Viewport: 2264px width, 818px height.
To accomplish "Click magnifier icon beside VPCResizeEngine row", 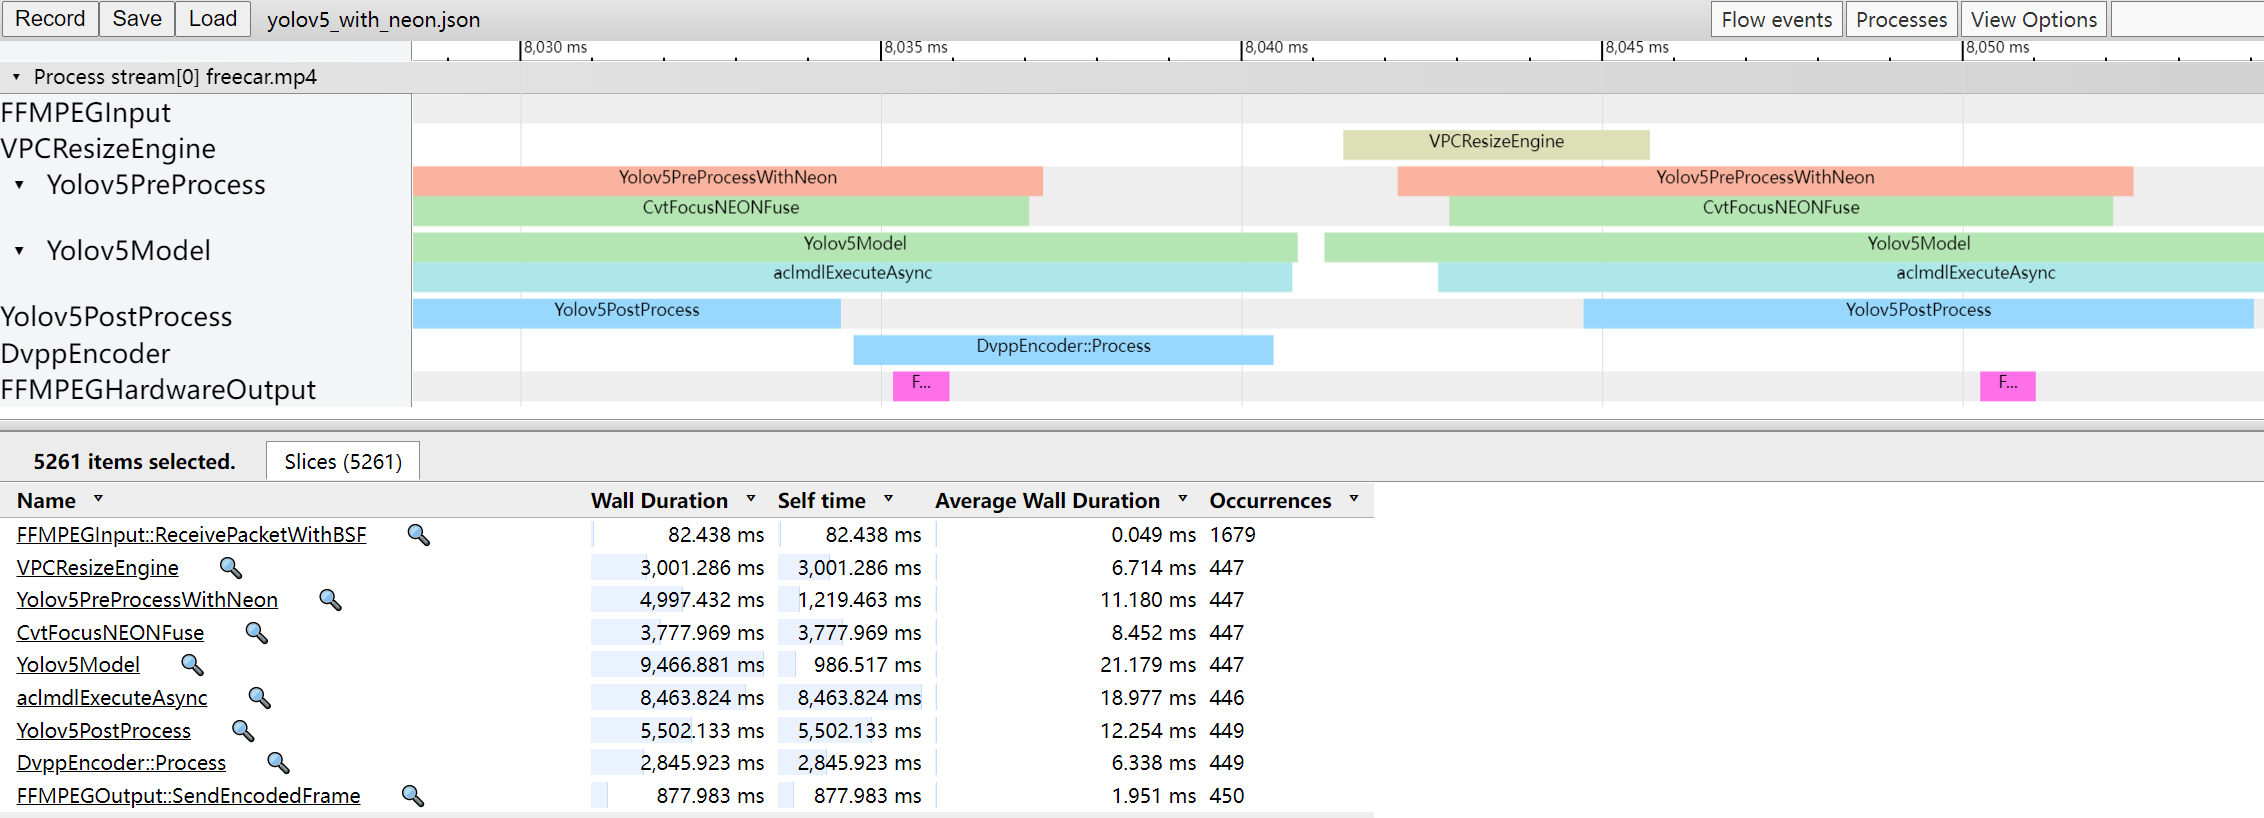I will pyautogui.click(x=231, y=568).
